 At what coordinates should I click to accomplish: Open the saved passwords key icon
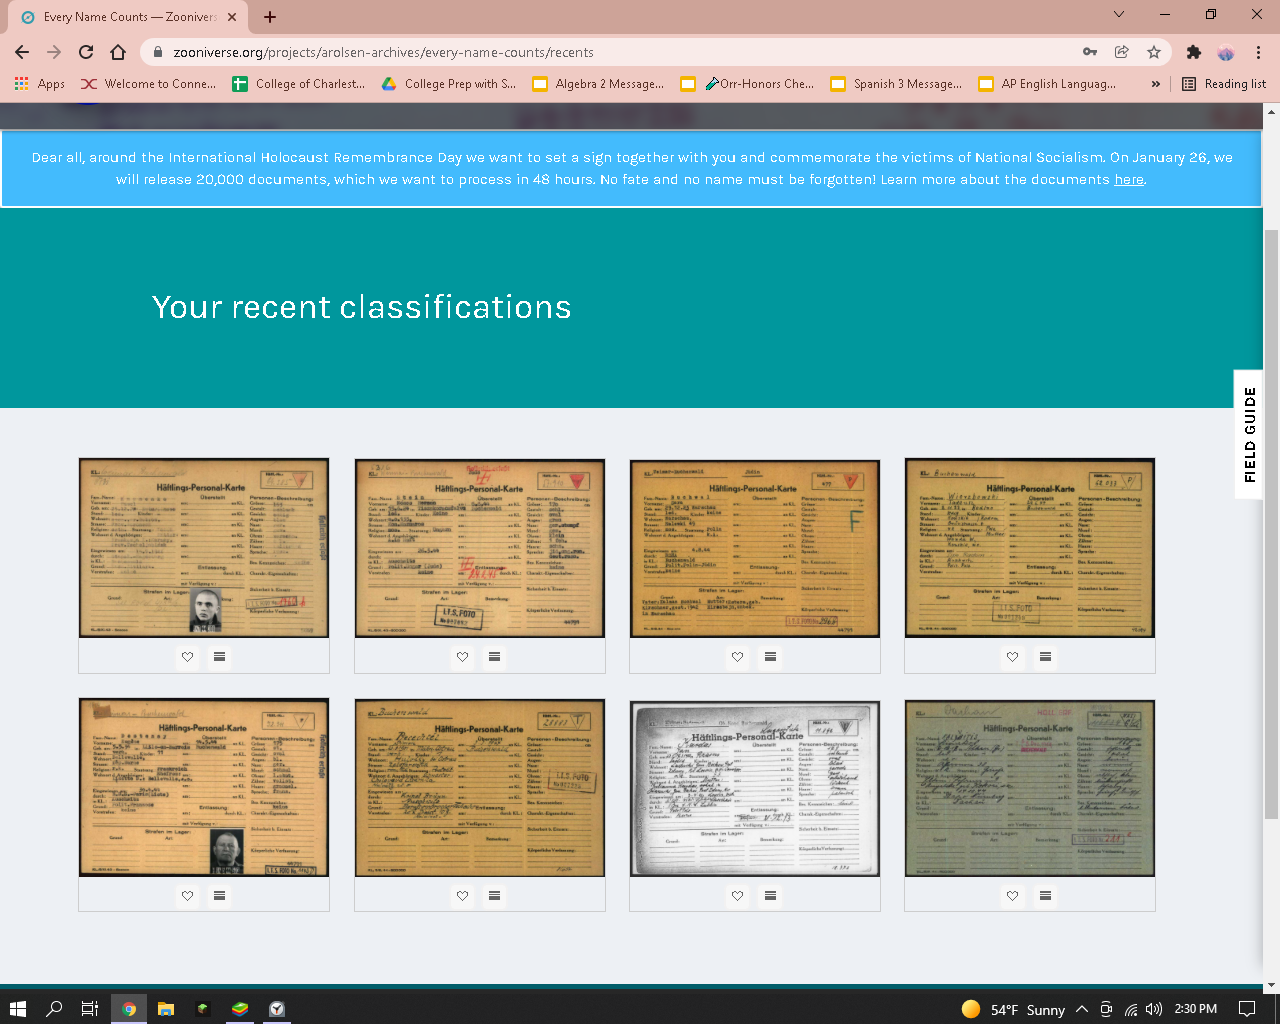point(1090,52)
